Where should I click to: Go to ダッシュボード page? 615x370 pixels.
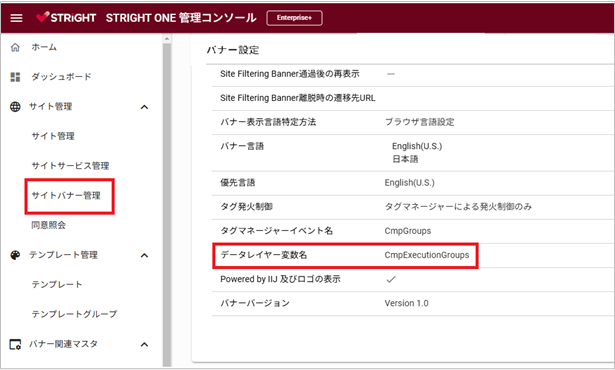pyautogui.click(x=61, y=77)
